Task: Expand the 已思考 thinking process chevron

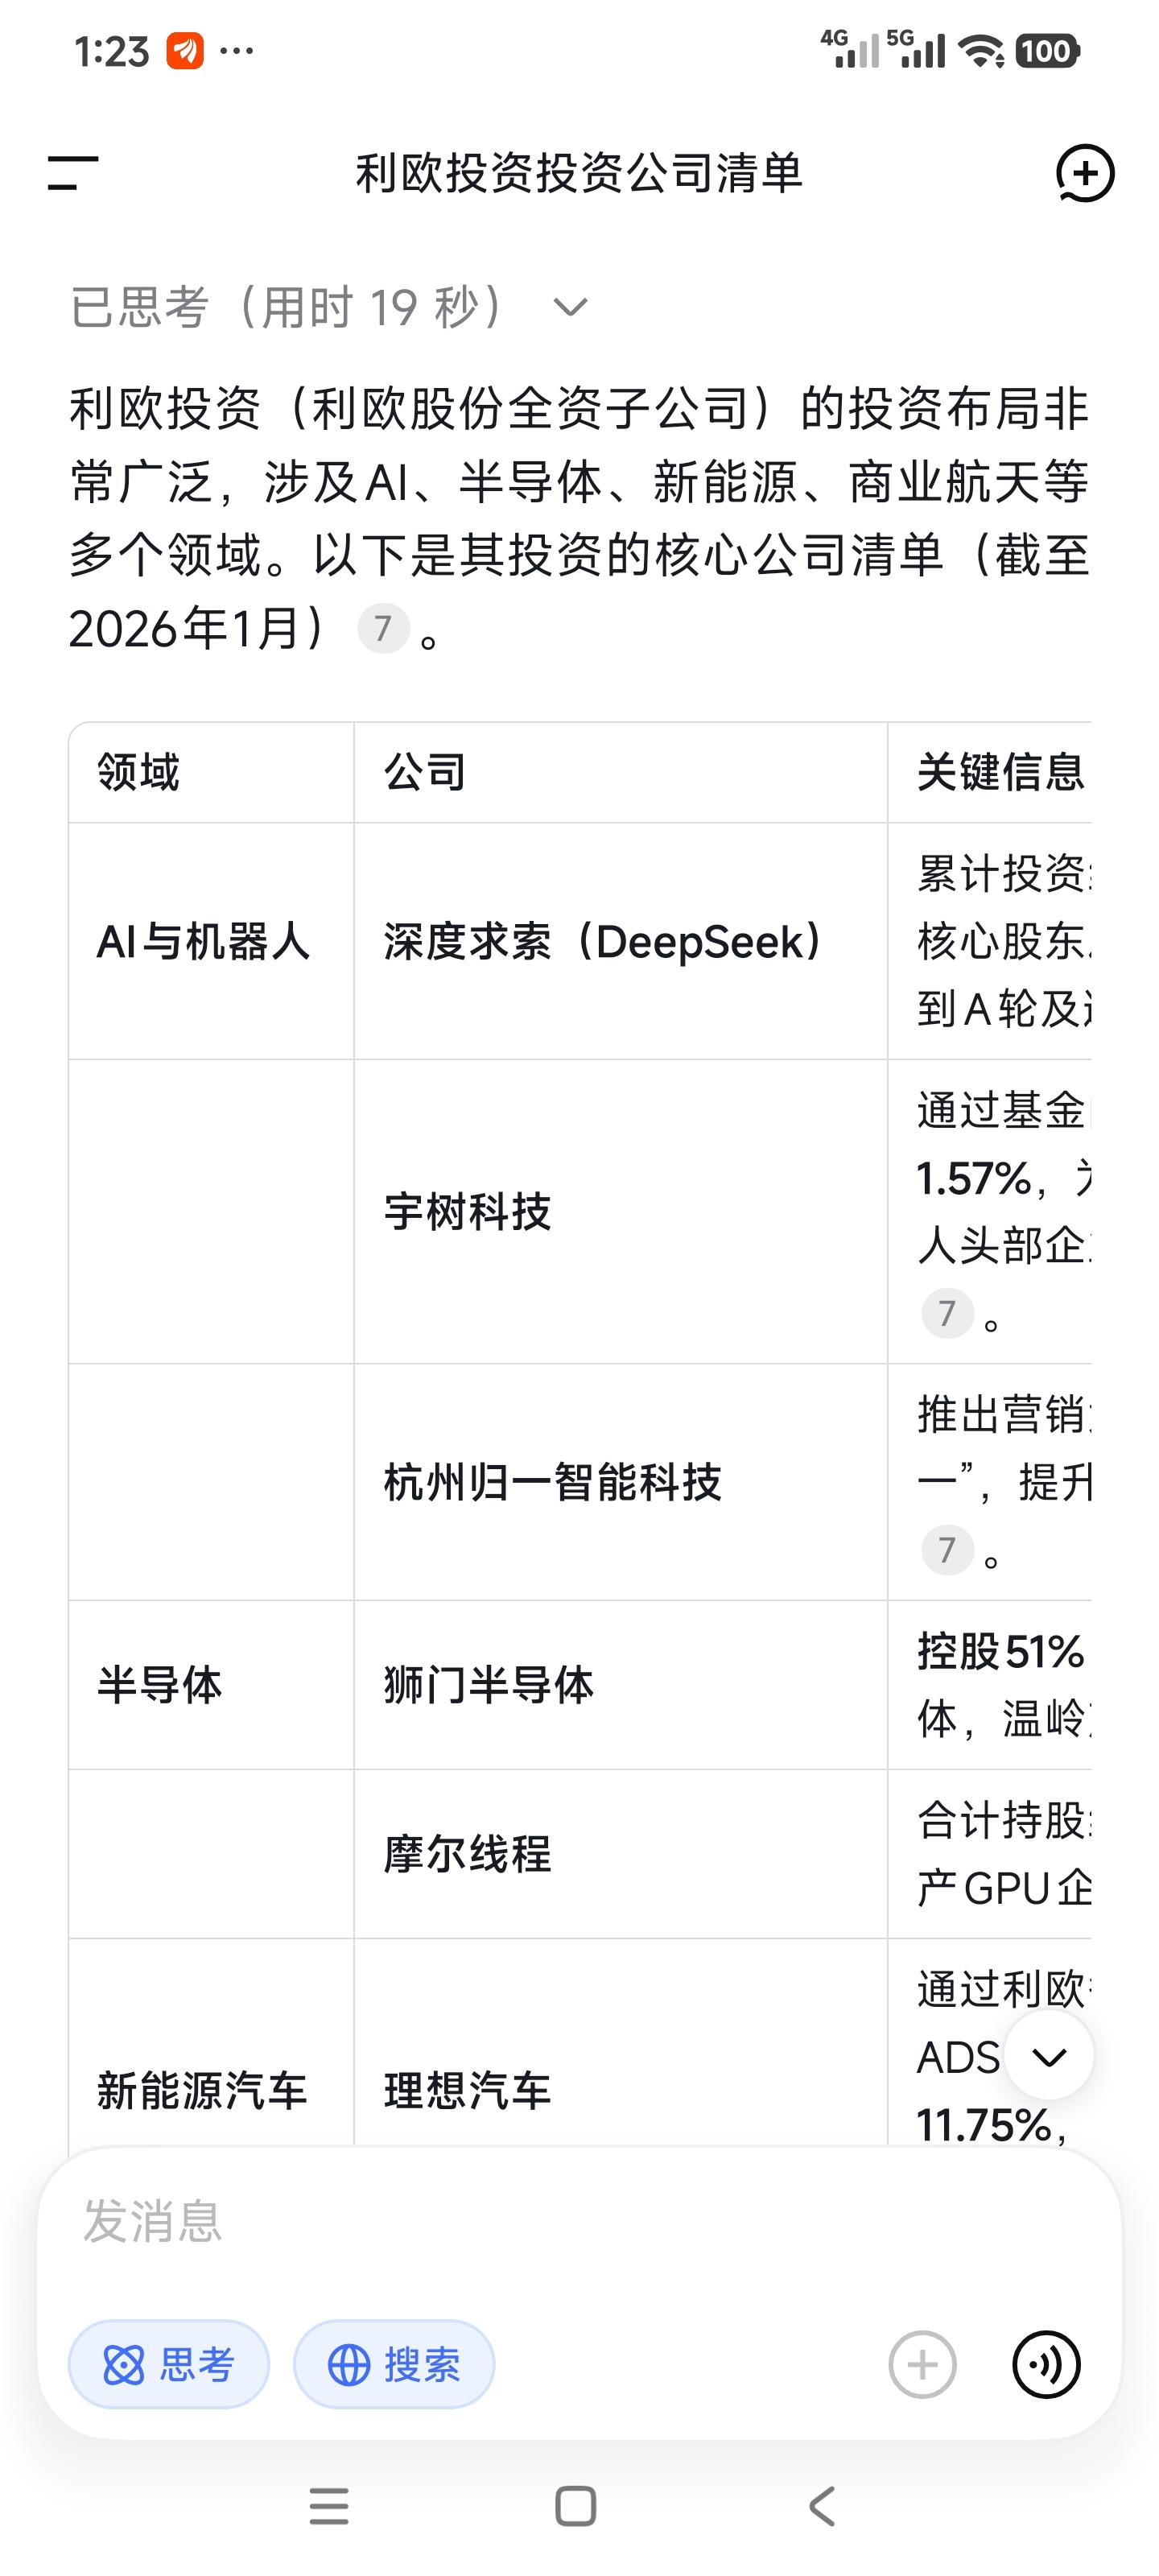Action: (570, 307)
